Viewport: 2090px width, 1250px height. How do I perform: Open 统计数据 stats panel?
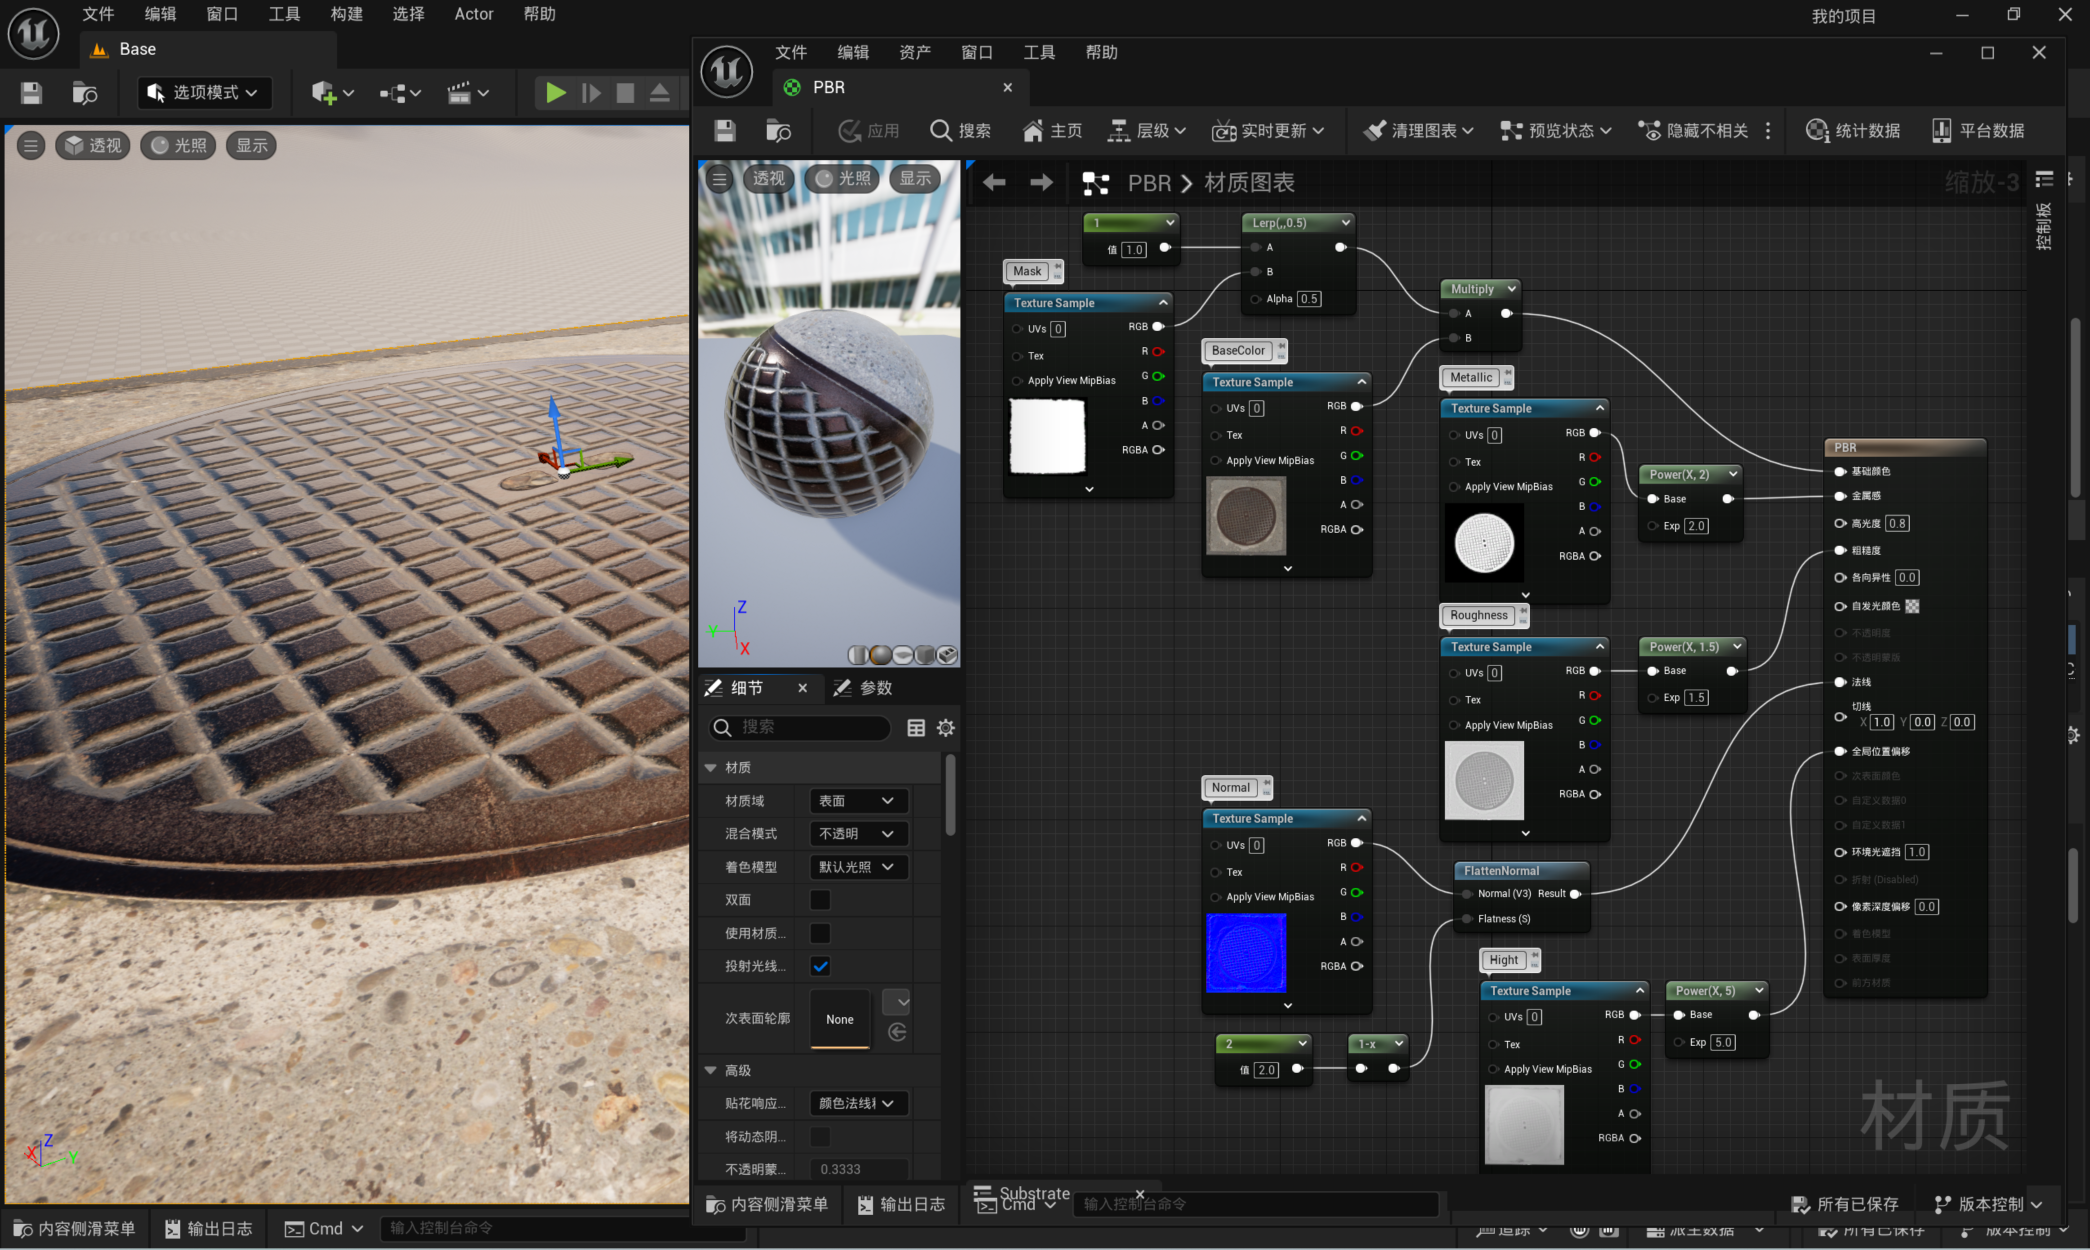click(1853, 131)
